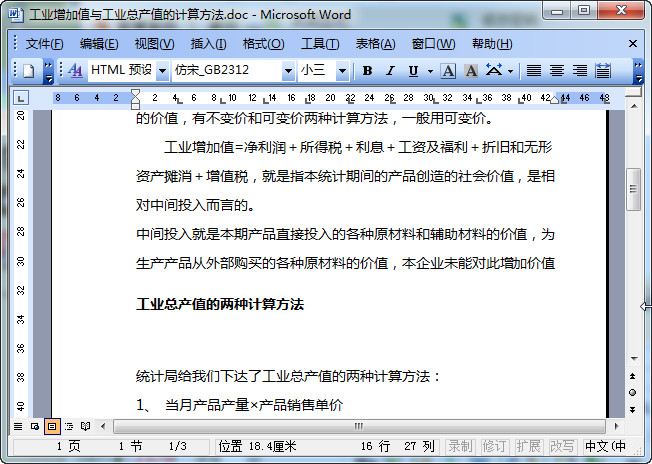Click the vertical scrollbar thumb

click(633, 189)
